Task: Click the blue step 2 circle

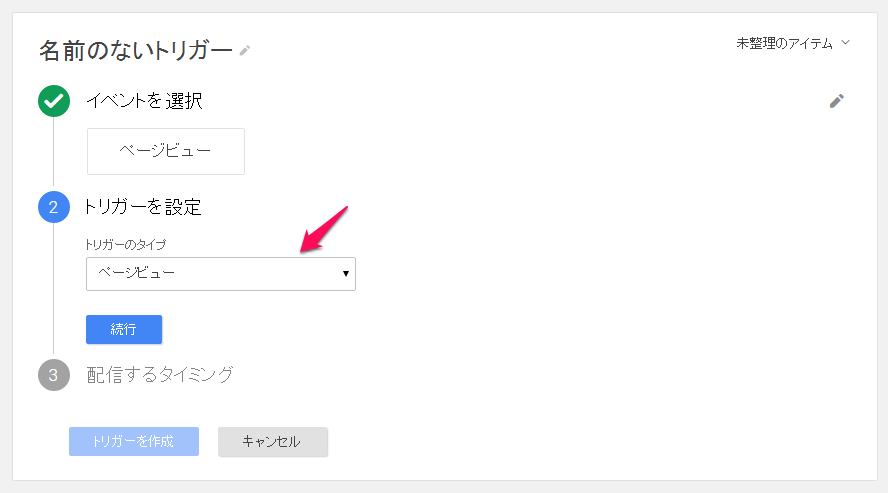Action: [54, 208]
